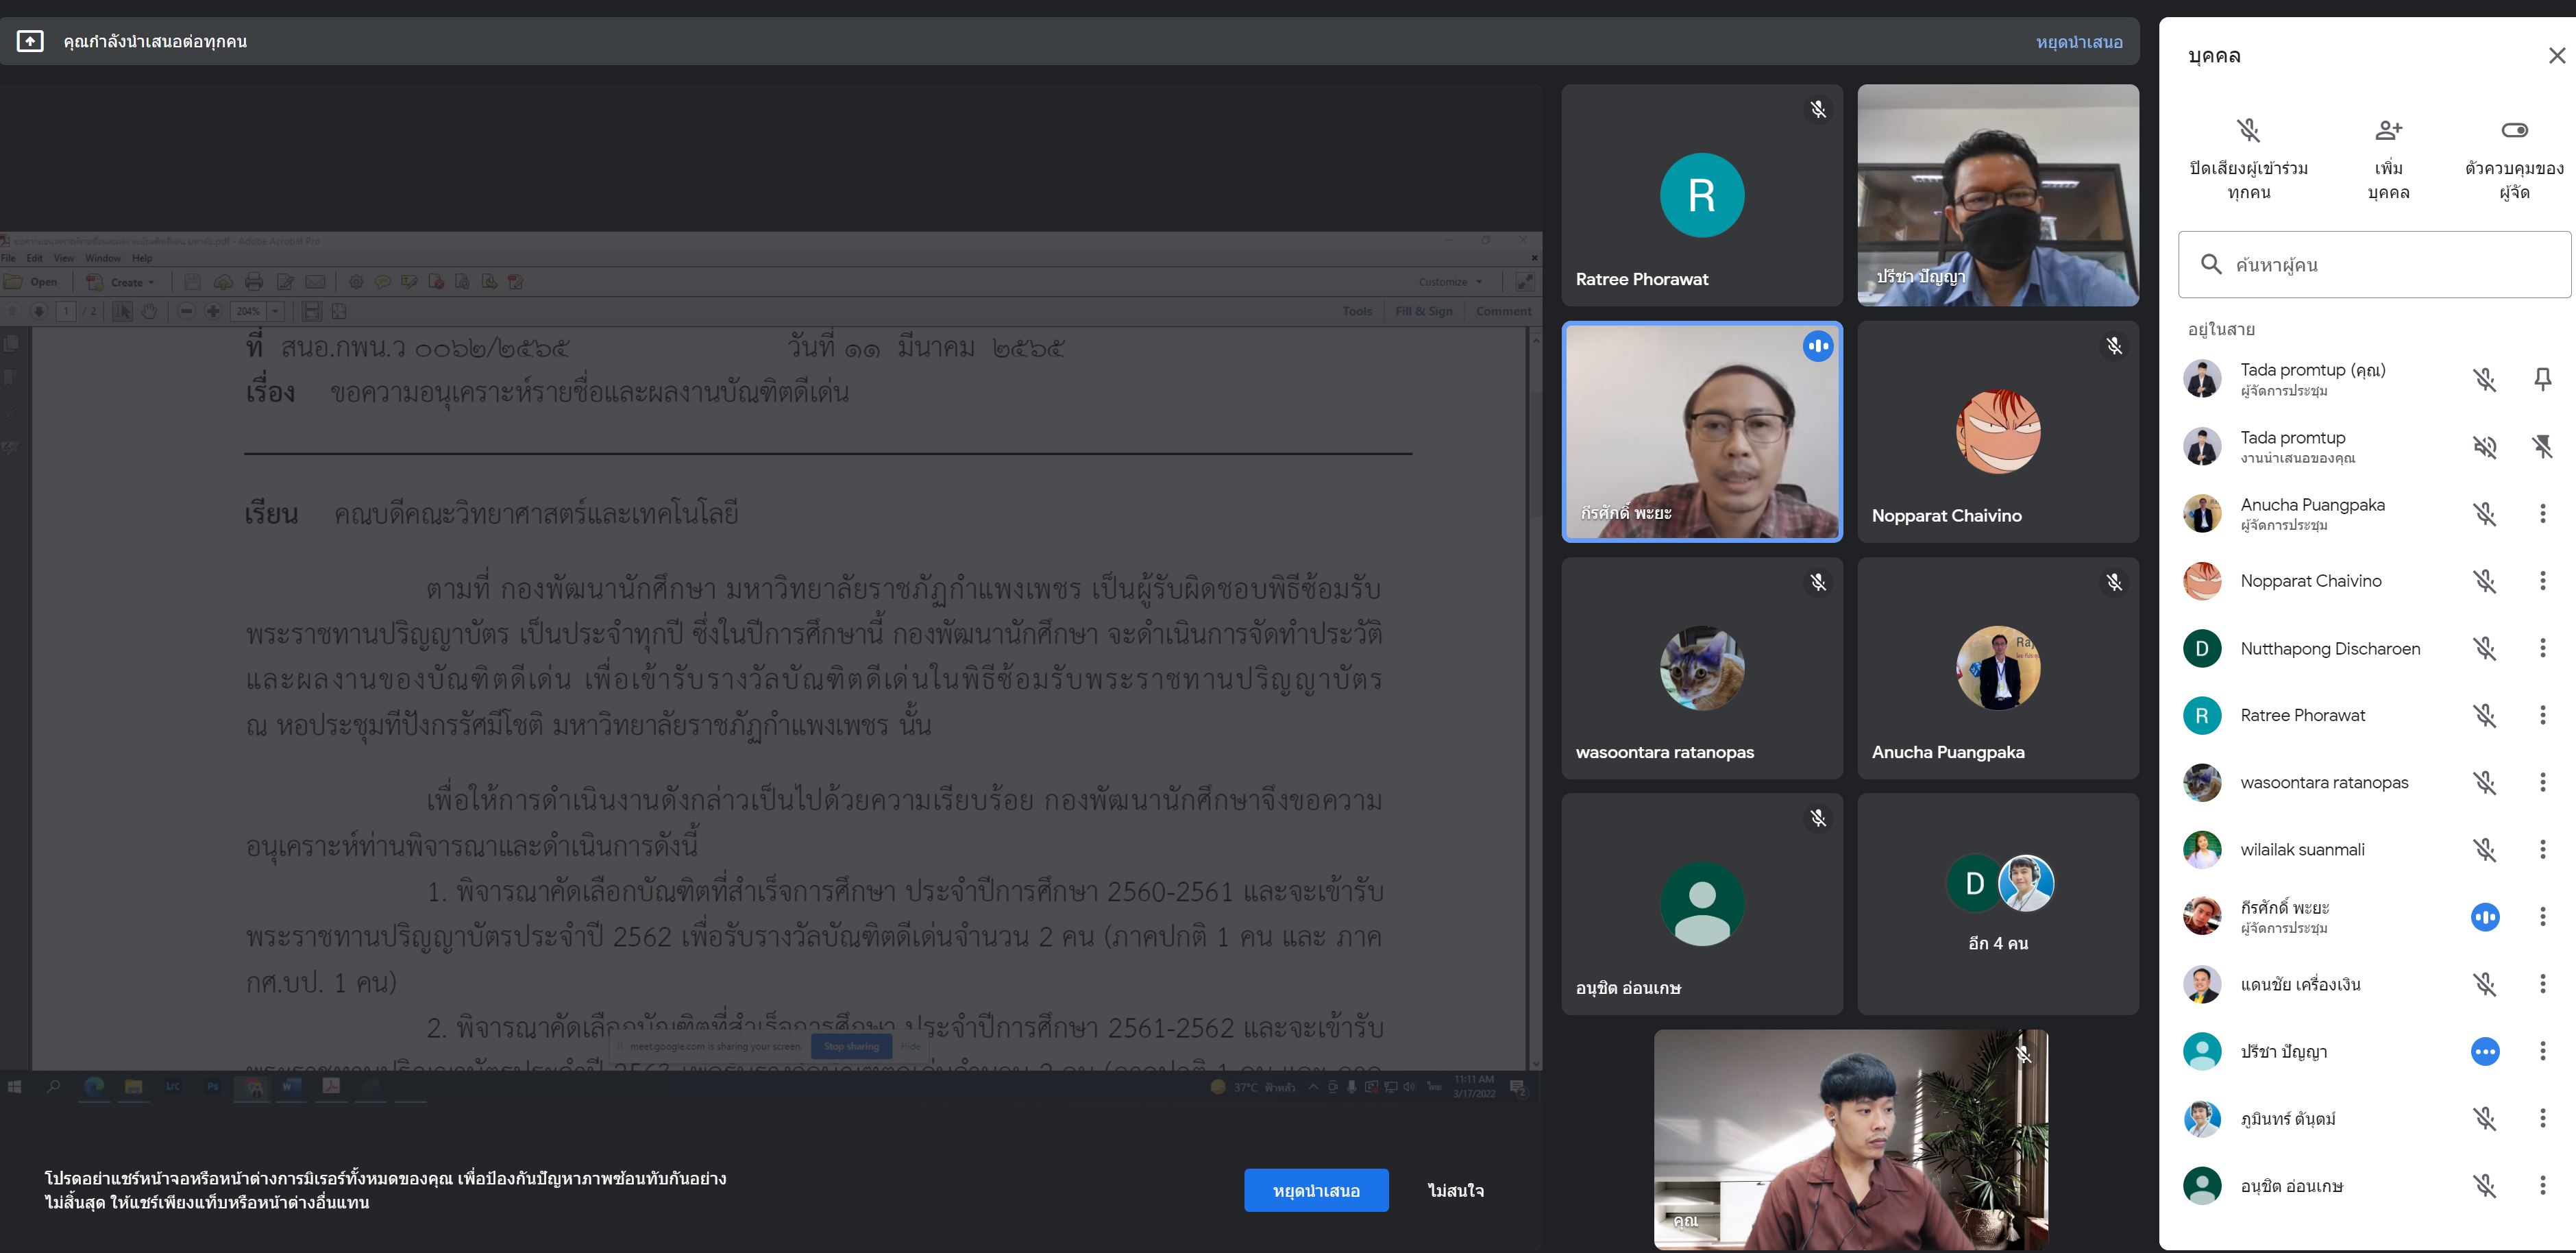The image size is (2576, 1253).
Task: Pin Tada promtup (you) to screen
Action: point(2542,379)
